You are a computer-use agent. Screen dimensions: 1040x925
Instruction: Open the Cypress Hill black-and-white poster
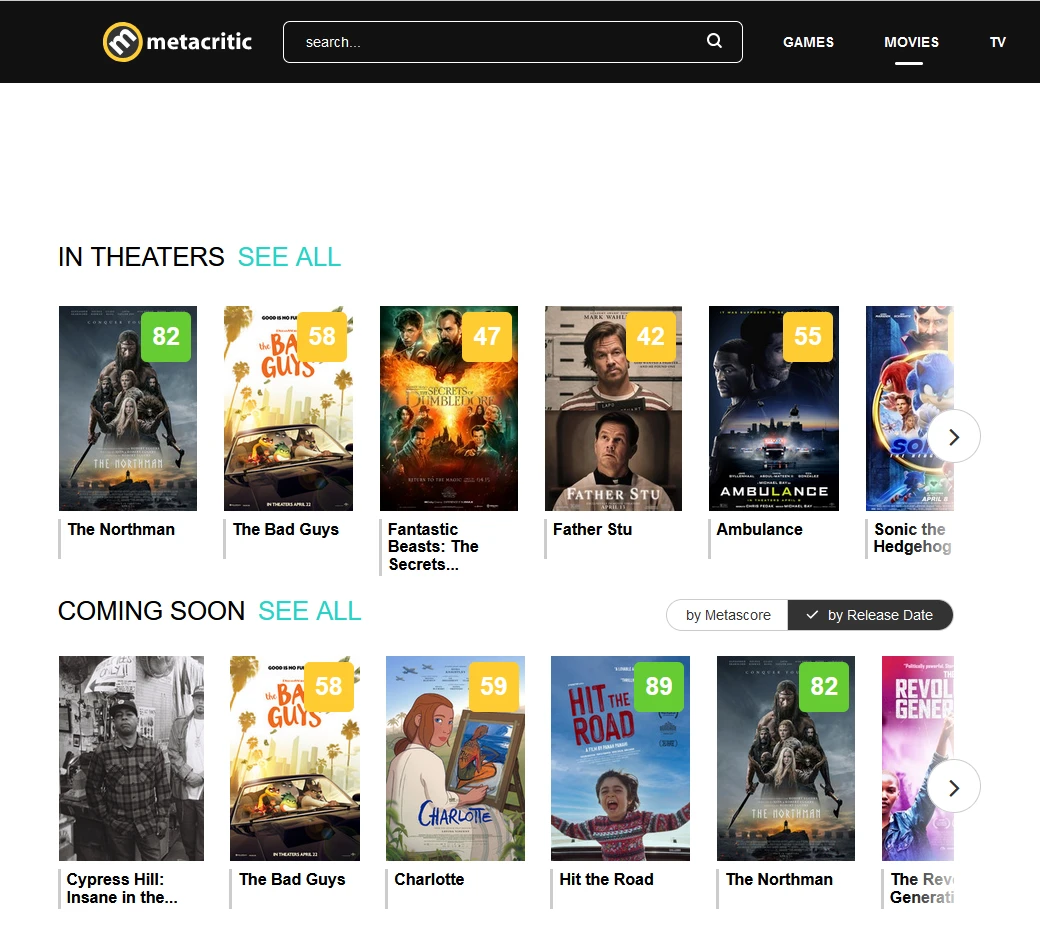point(131,759)
